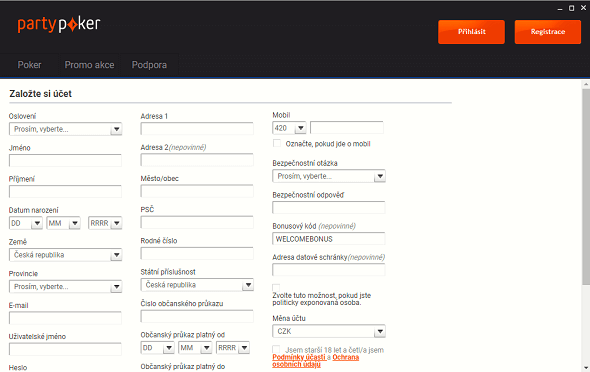
Task: Minimize the partypoker window
Action: pos(560,8)
